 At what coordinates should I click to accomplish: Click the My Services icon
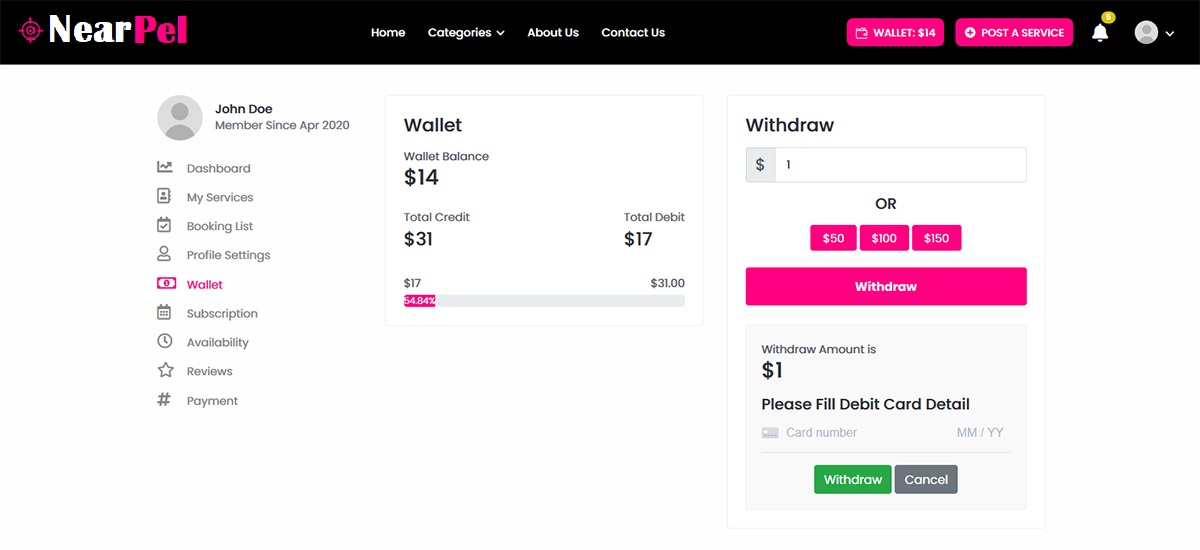click(x=165, y=197)
